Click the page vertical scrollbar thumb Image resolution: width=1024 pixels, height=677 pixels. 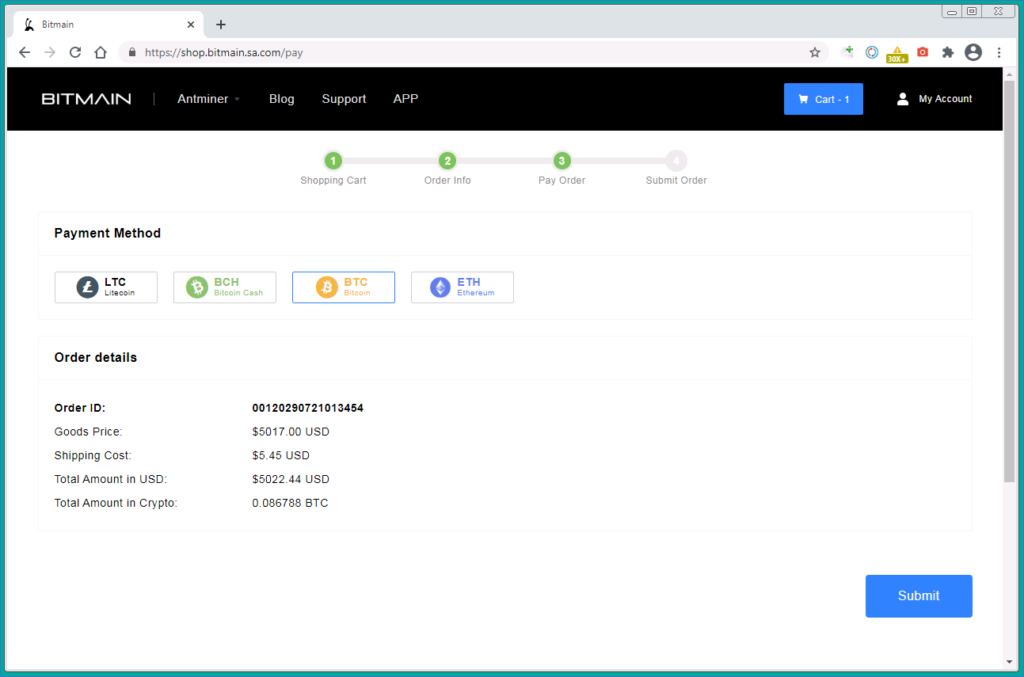coord(1009,281)
